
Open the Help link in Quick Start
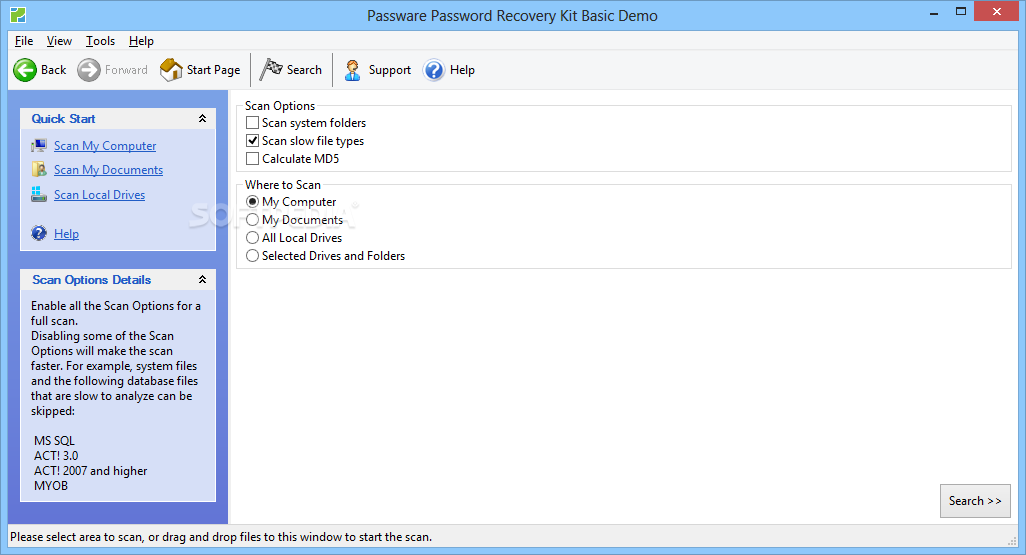coord(66,234)
